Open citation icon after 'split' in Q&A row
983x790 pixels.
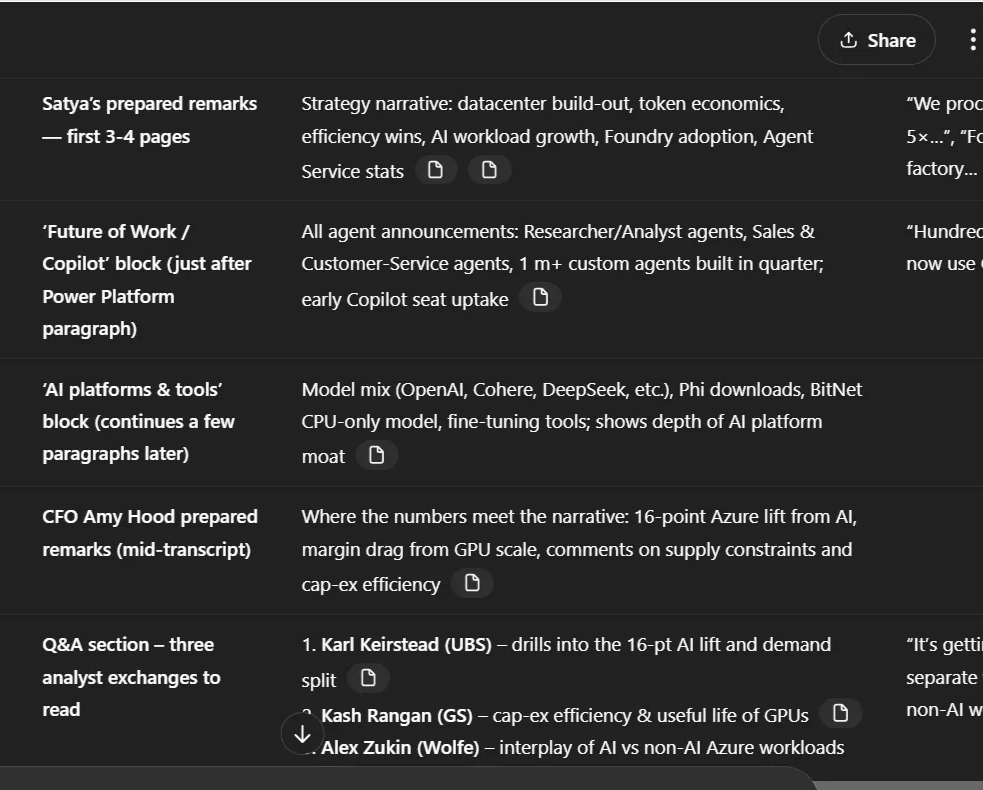click(x=368, y=678)
